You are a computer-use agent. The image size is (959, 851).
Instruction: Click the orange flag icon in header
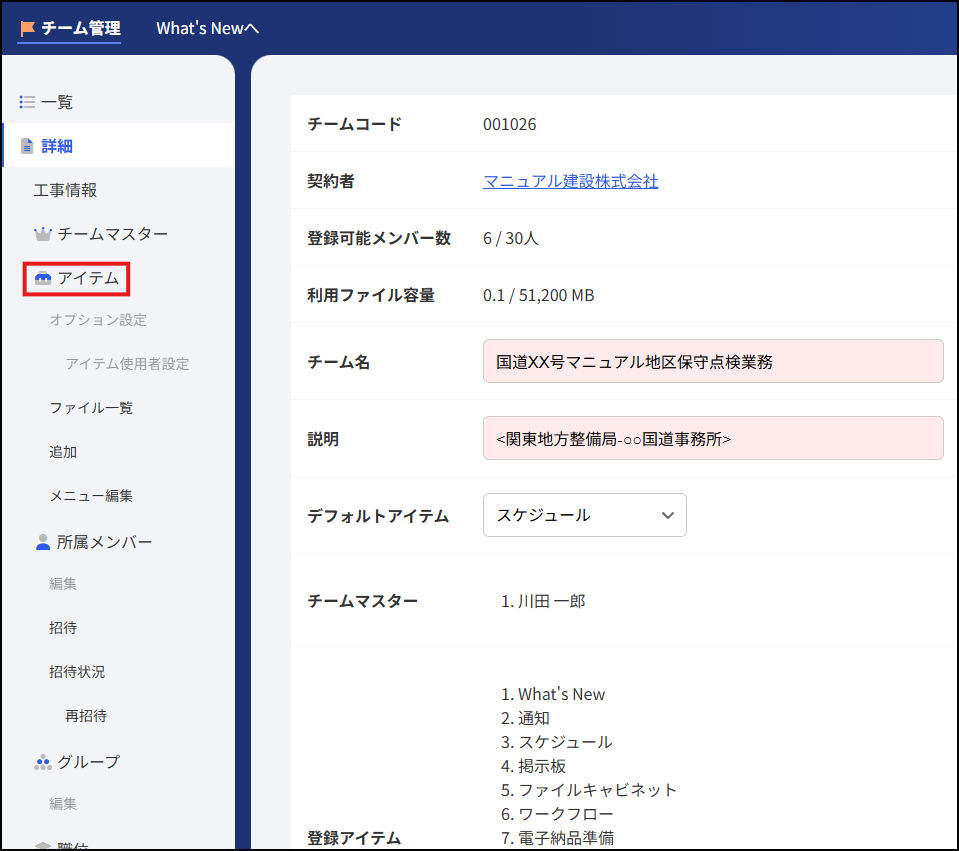pos(27,28)
